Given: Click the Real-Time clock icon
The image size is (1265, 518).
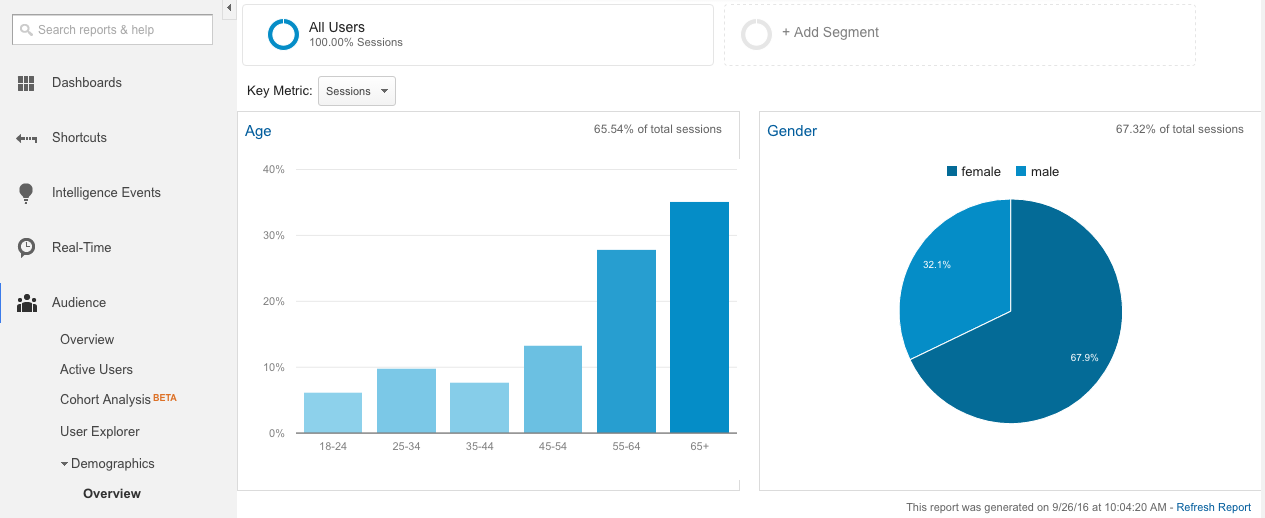Looking at the screenshot, I should pos(27,248).
